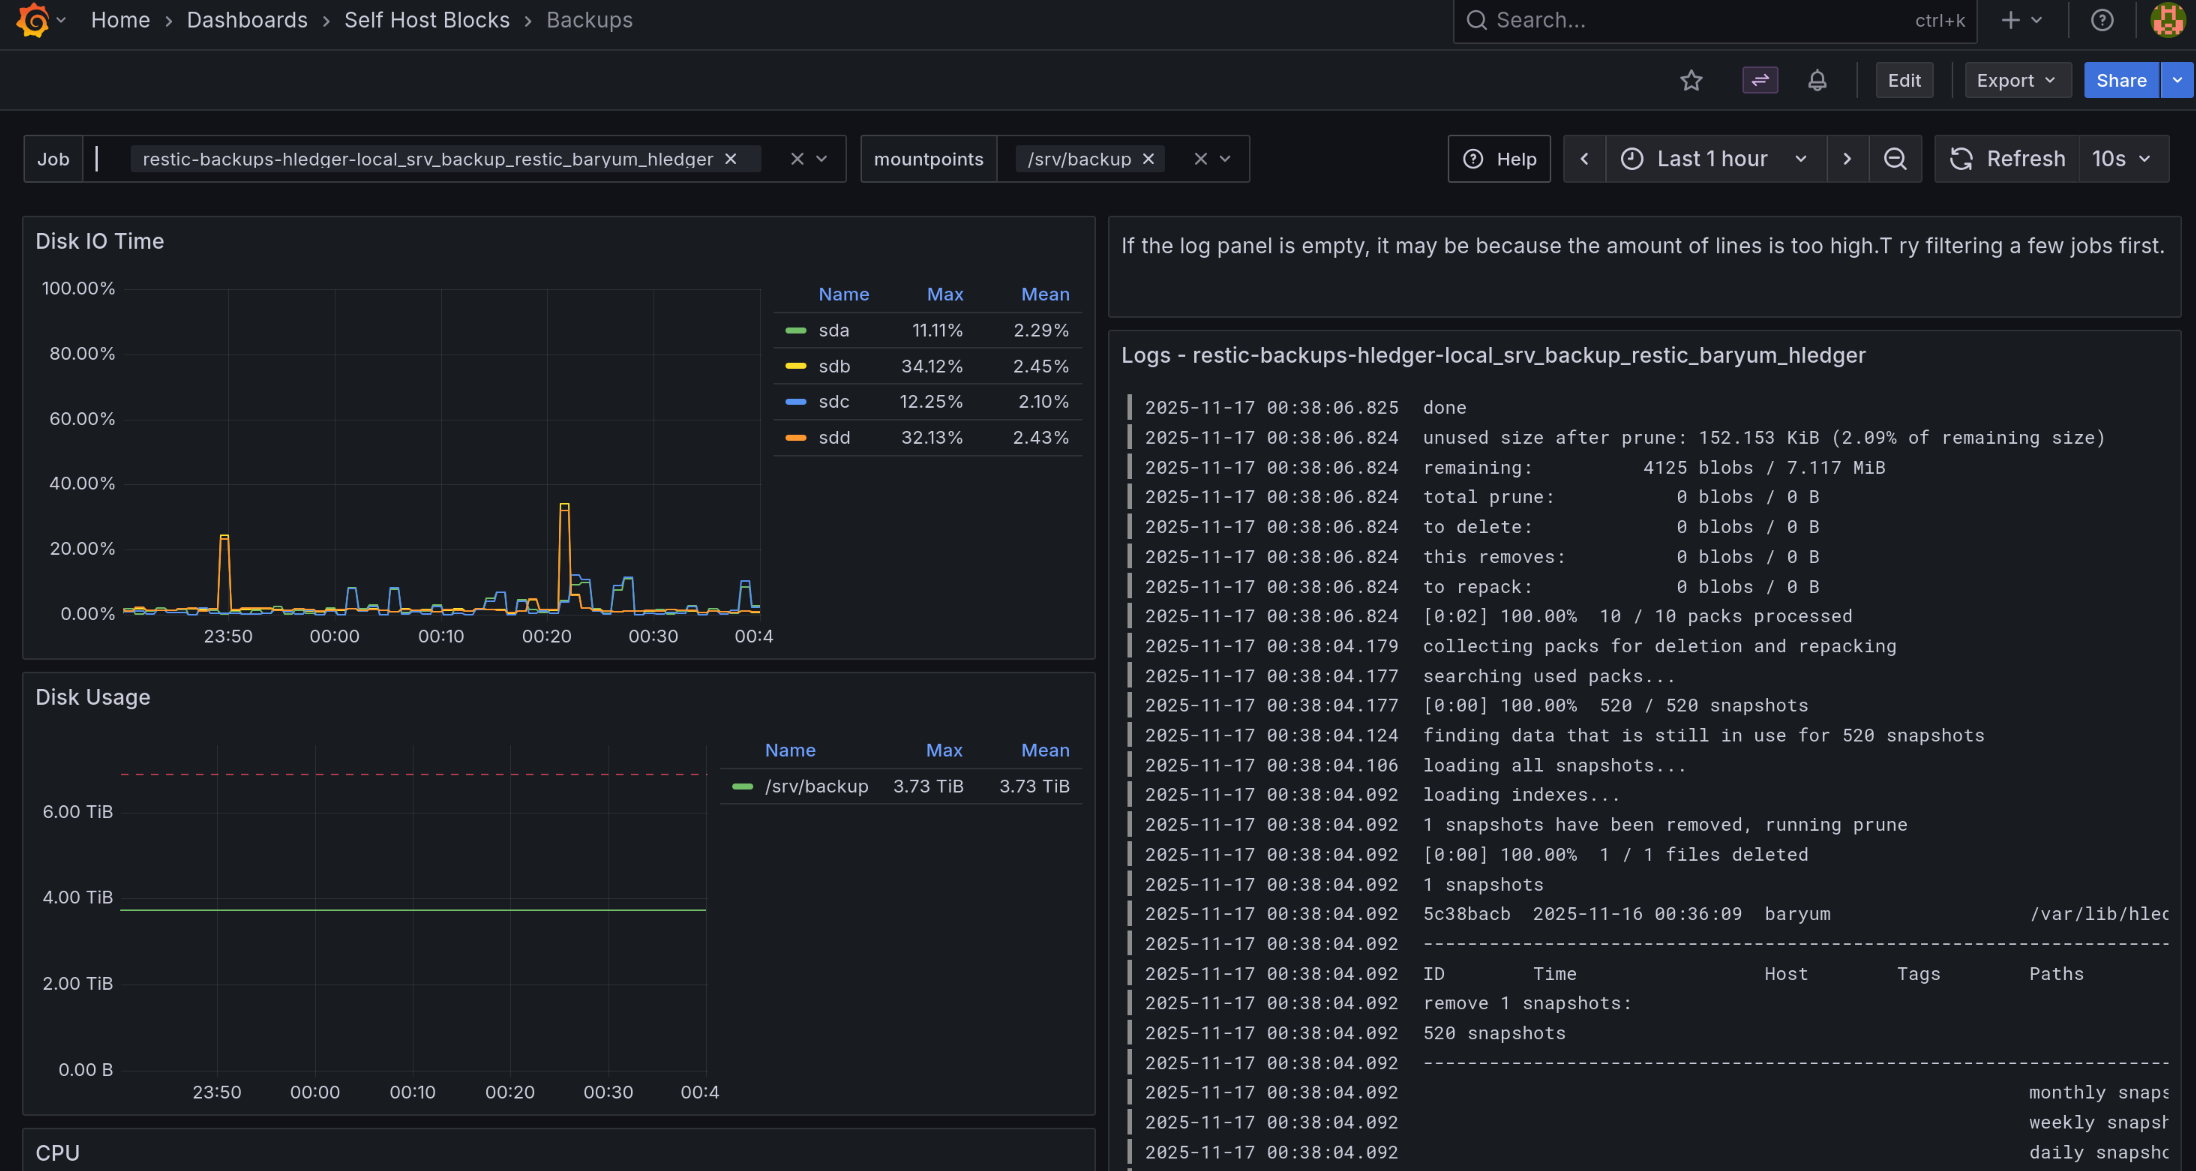Open dashboard alert rules via bell icon

(x=1818, y=80)
